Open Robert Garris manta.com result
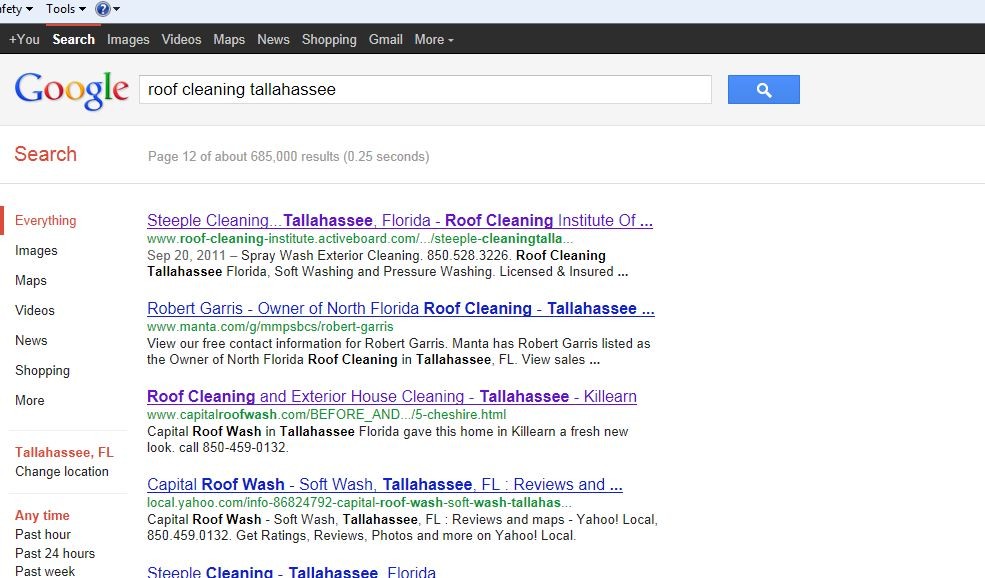The image size is (985, 578). (x=400, y=309)
